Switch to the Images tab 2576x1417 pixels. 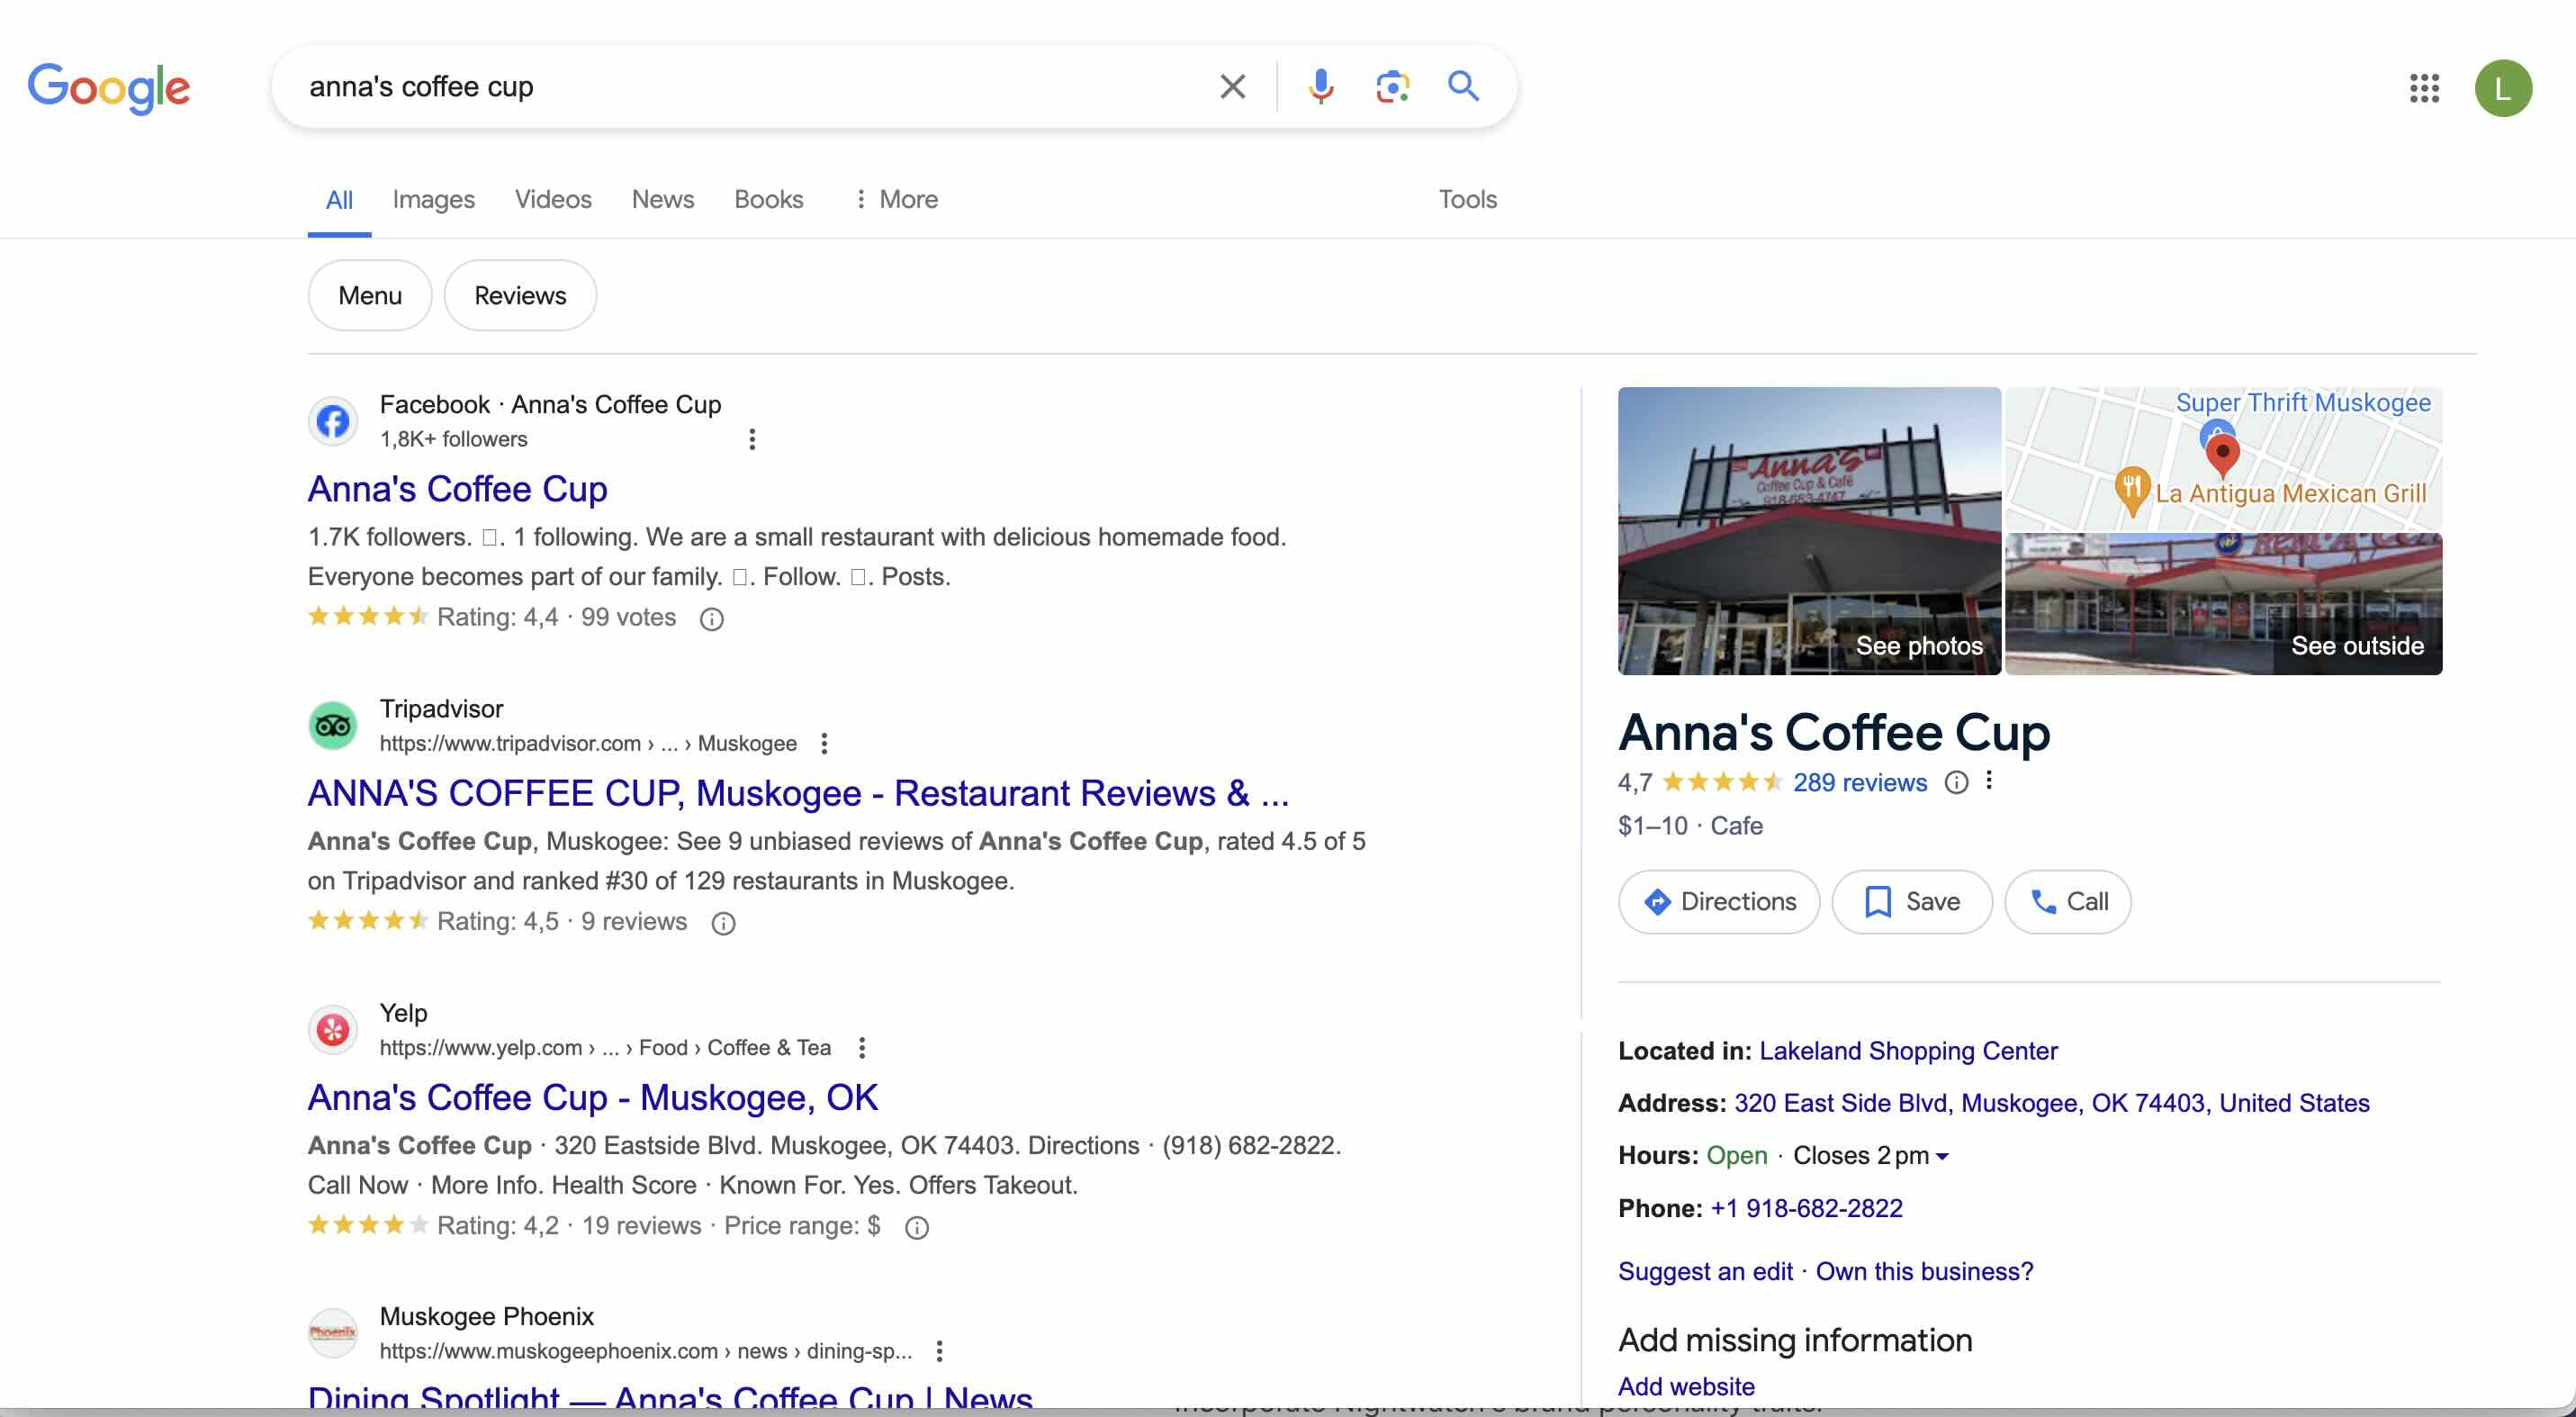pyautogui.click(x=433, y=199)
